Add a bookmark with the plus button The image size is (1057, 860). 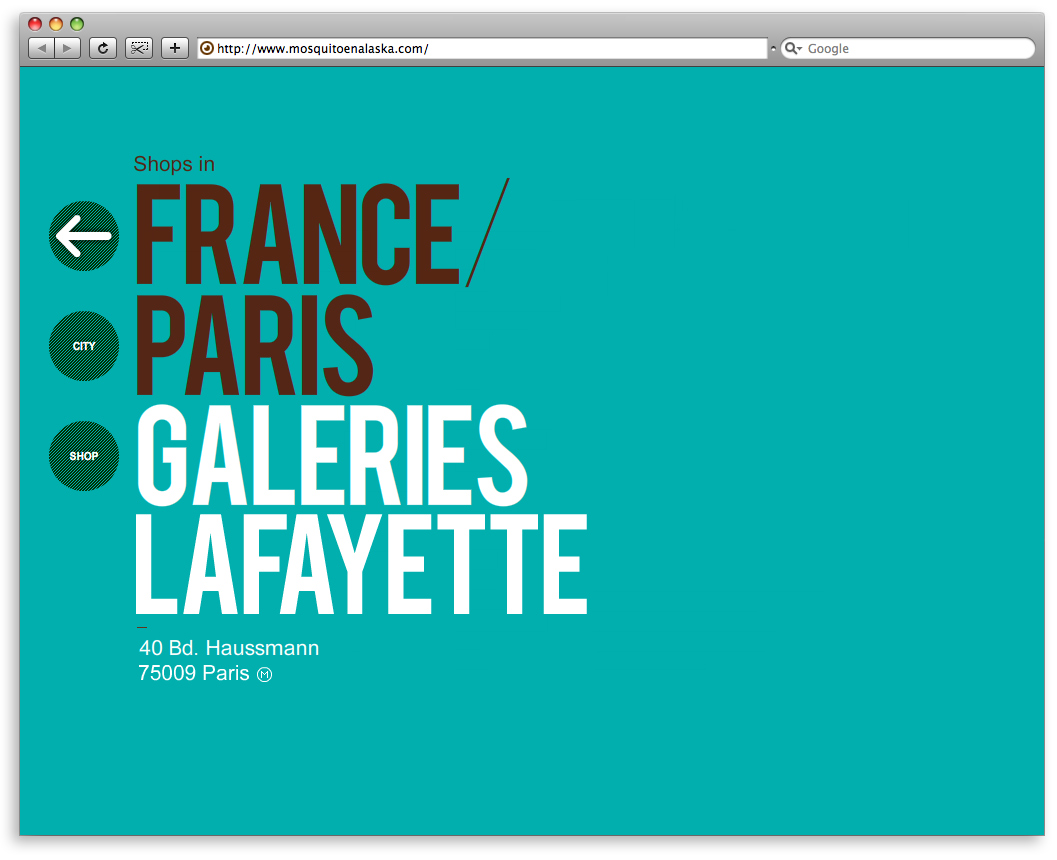coord(175,48)
